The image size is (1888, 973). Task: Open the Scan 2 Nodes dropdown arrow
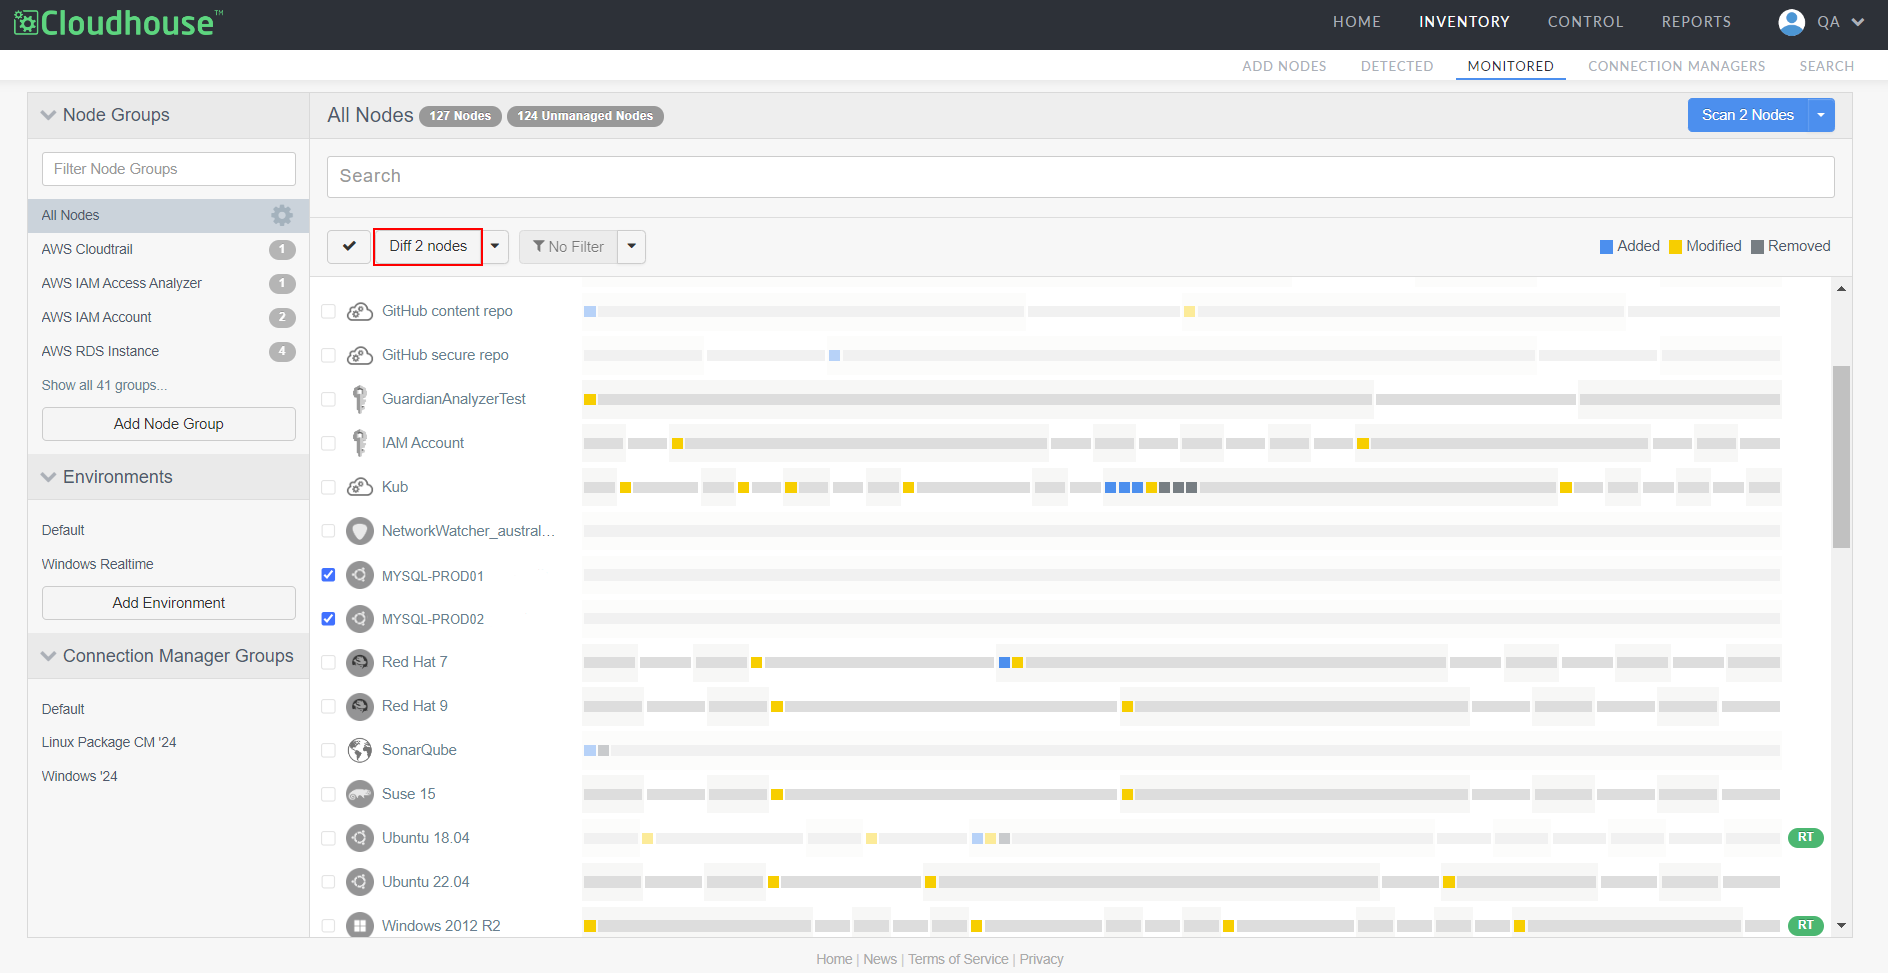(x=1821, y=115)
